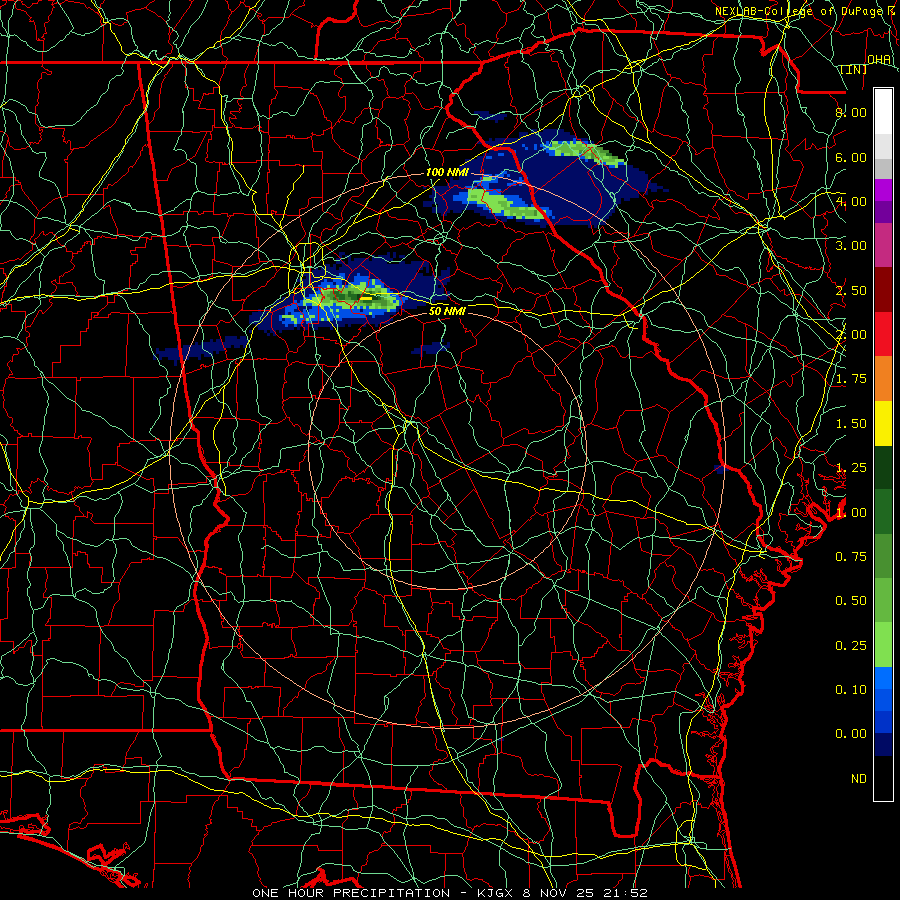
Task: Click the OHA product code label
Action: point(878,59)
